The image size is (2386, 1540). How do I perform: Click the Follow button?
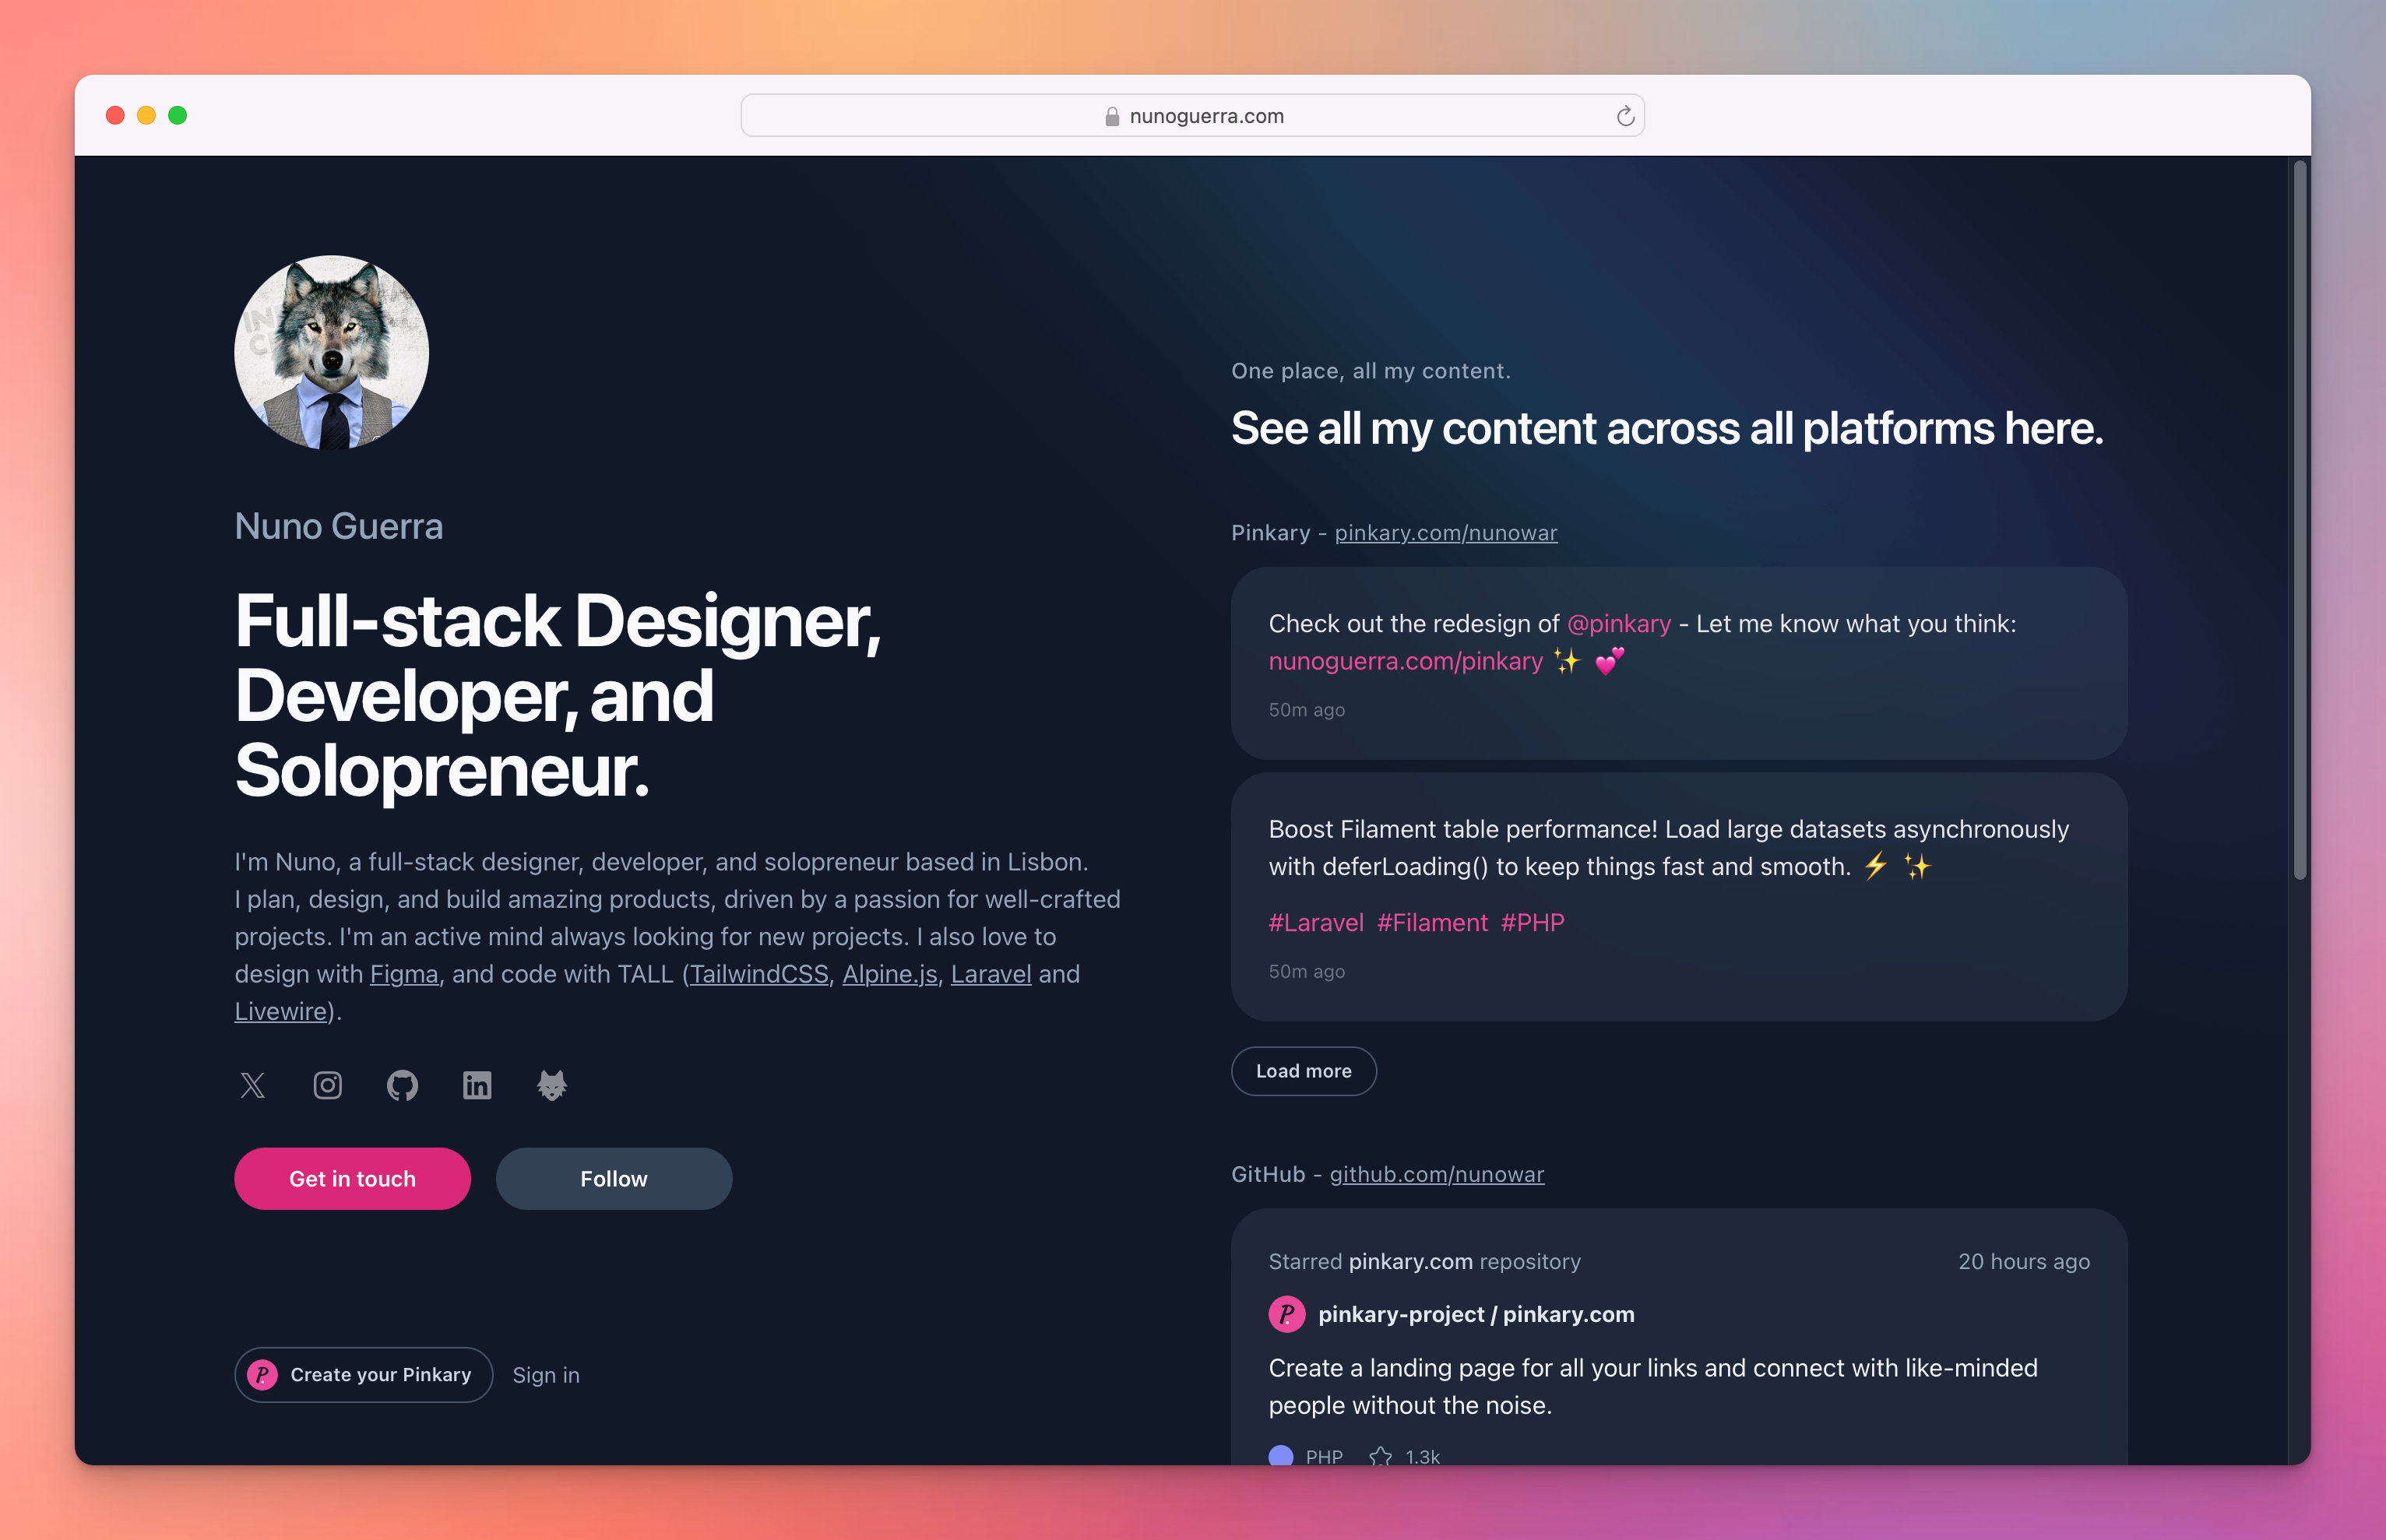point(613,1178)
